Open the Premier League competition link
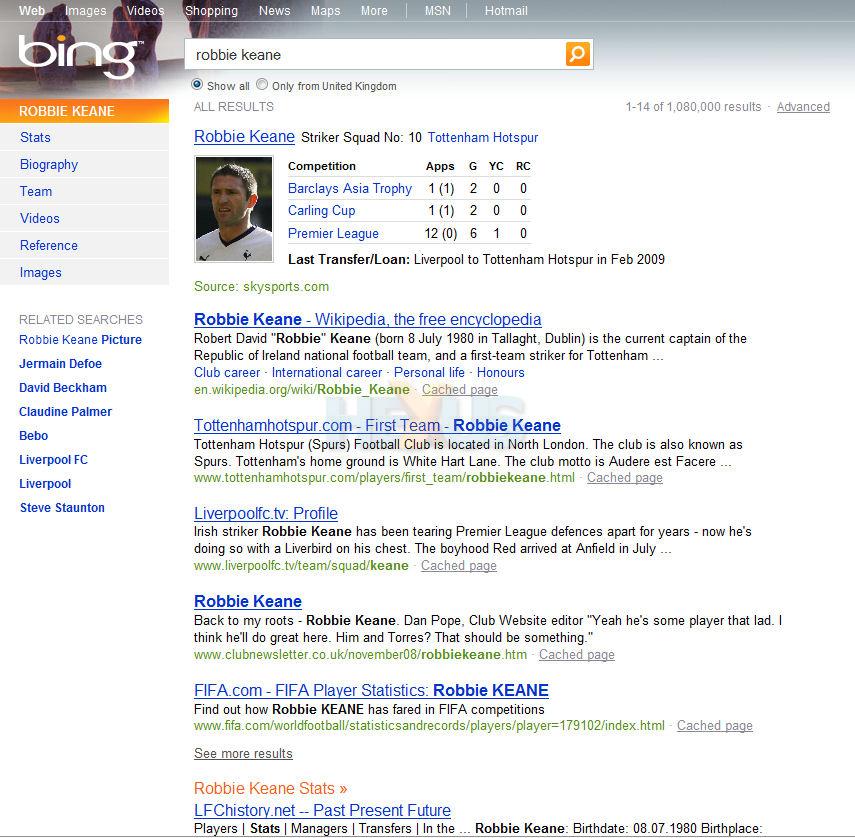Image resolution: width=855 pixels, height=838 pixels. 333,233
